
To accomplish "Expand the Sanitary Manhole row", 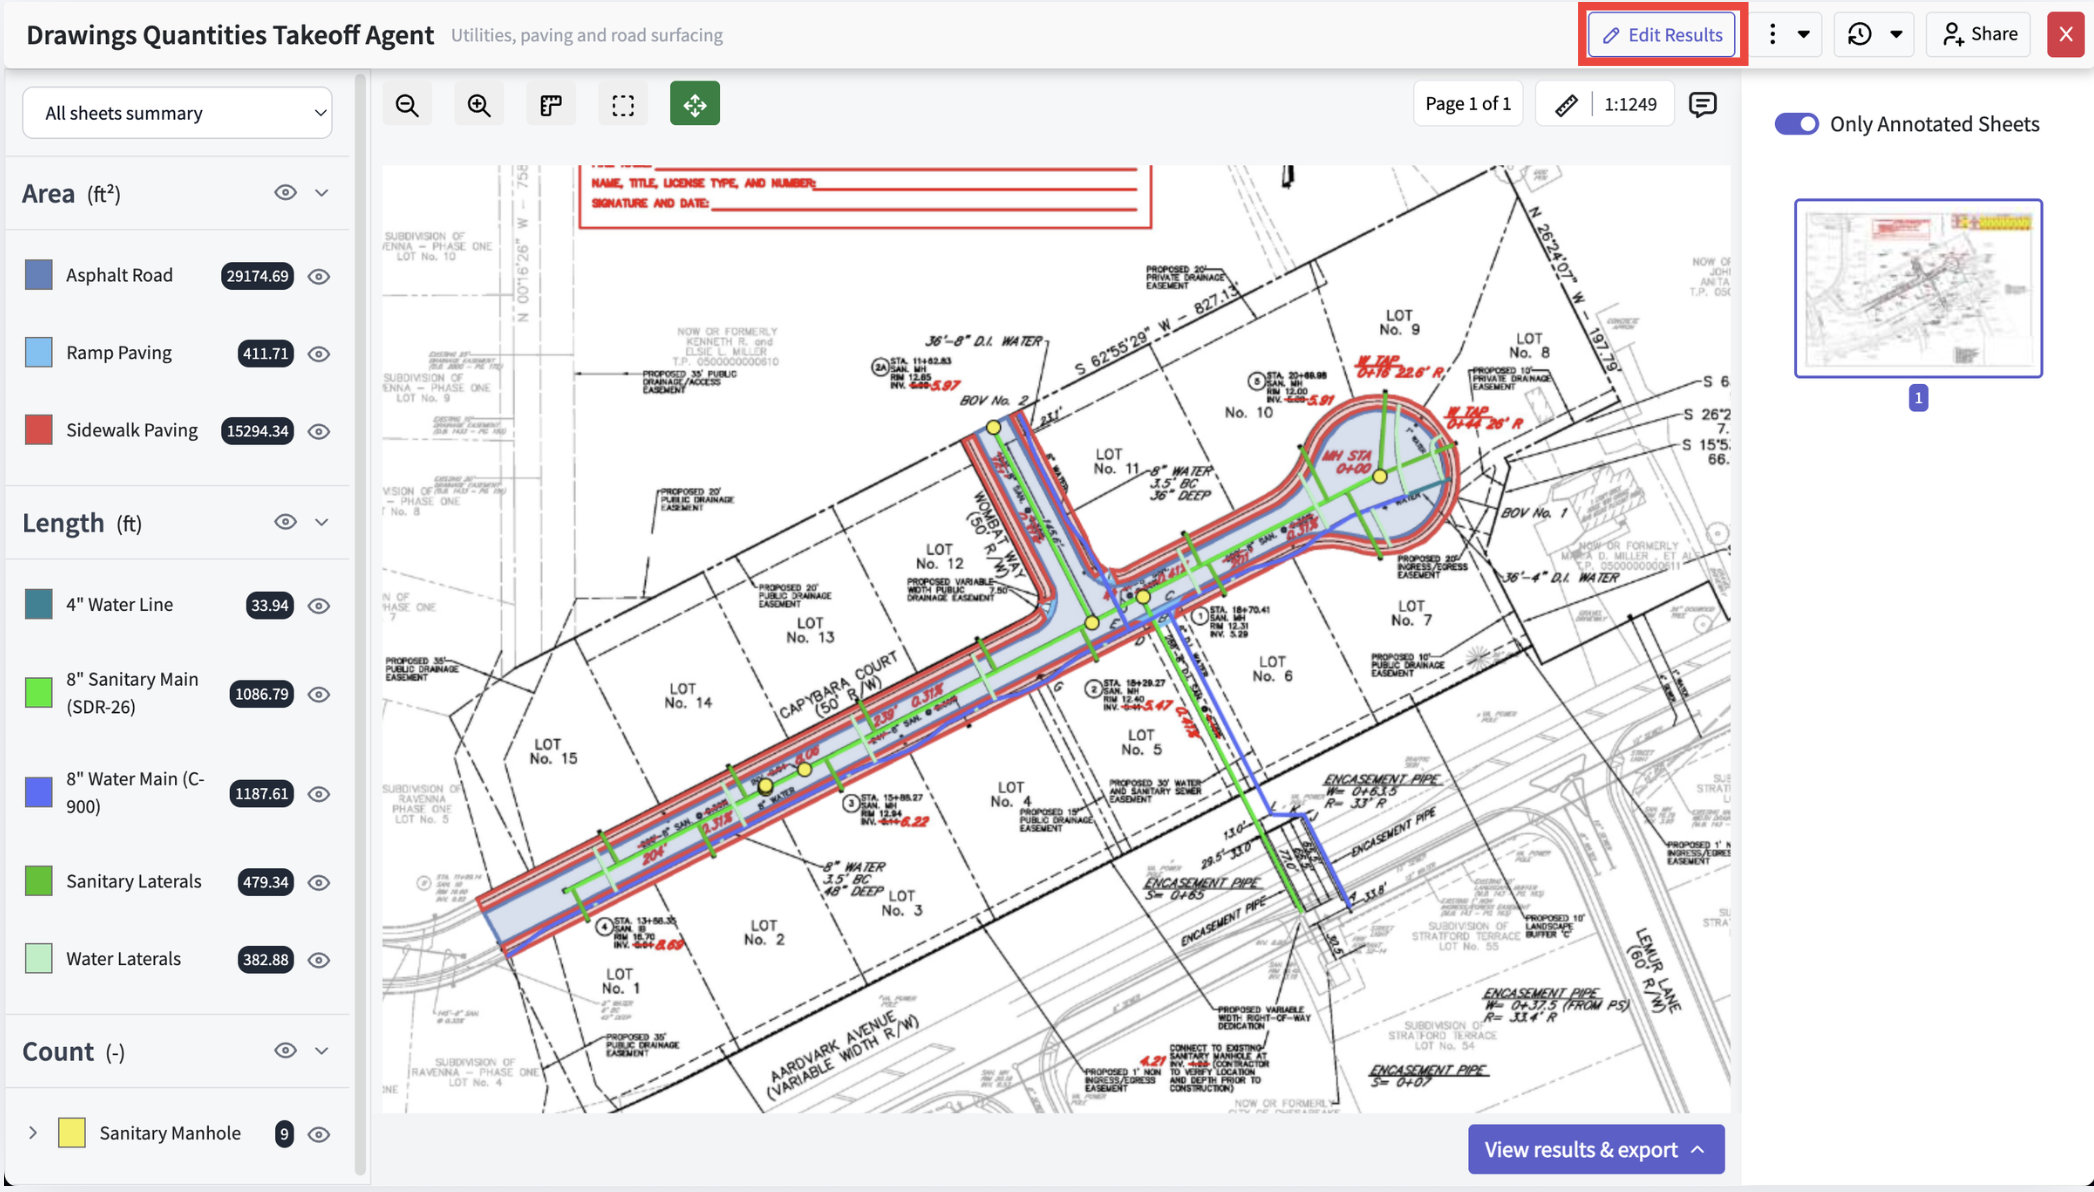I will tap(33, 1133).
